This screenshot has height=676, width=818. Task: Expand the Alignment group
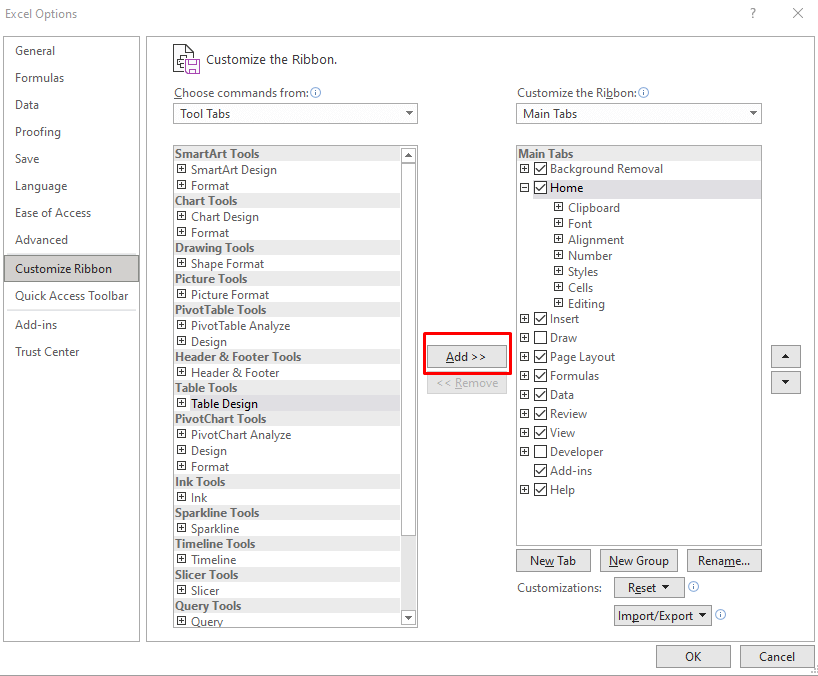click(558, 239)
